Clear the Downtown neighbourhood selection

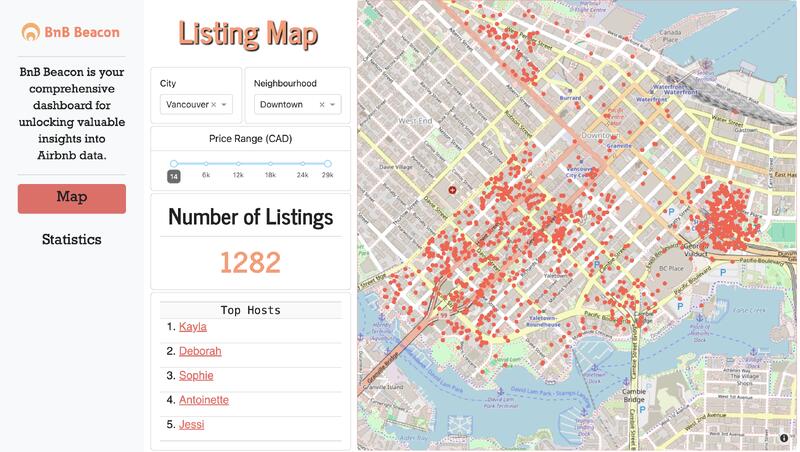[322, 105]
